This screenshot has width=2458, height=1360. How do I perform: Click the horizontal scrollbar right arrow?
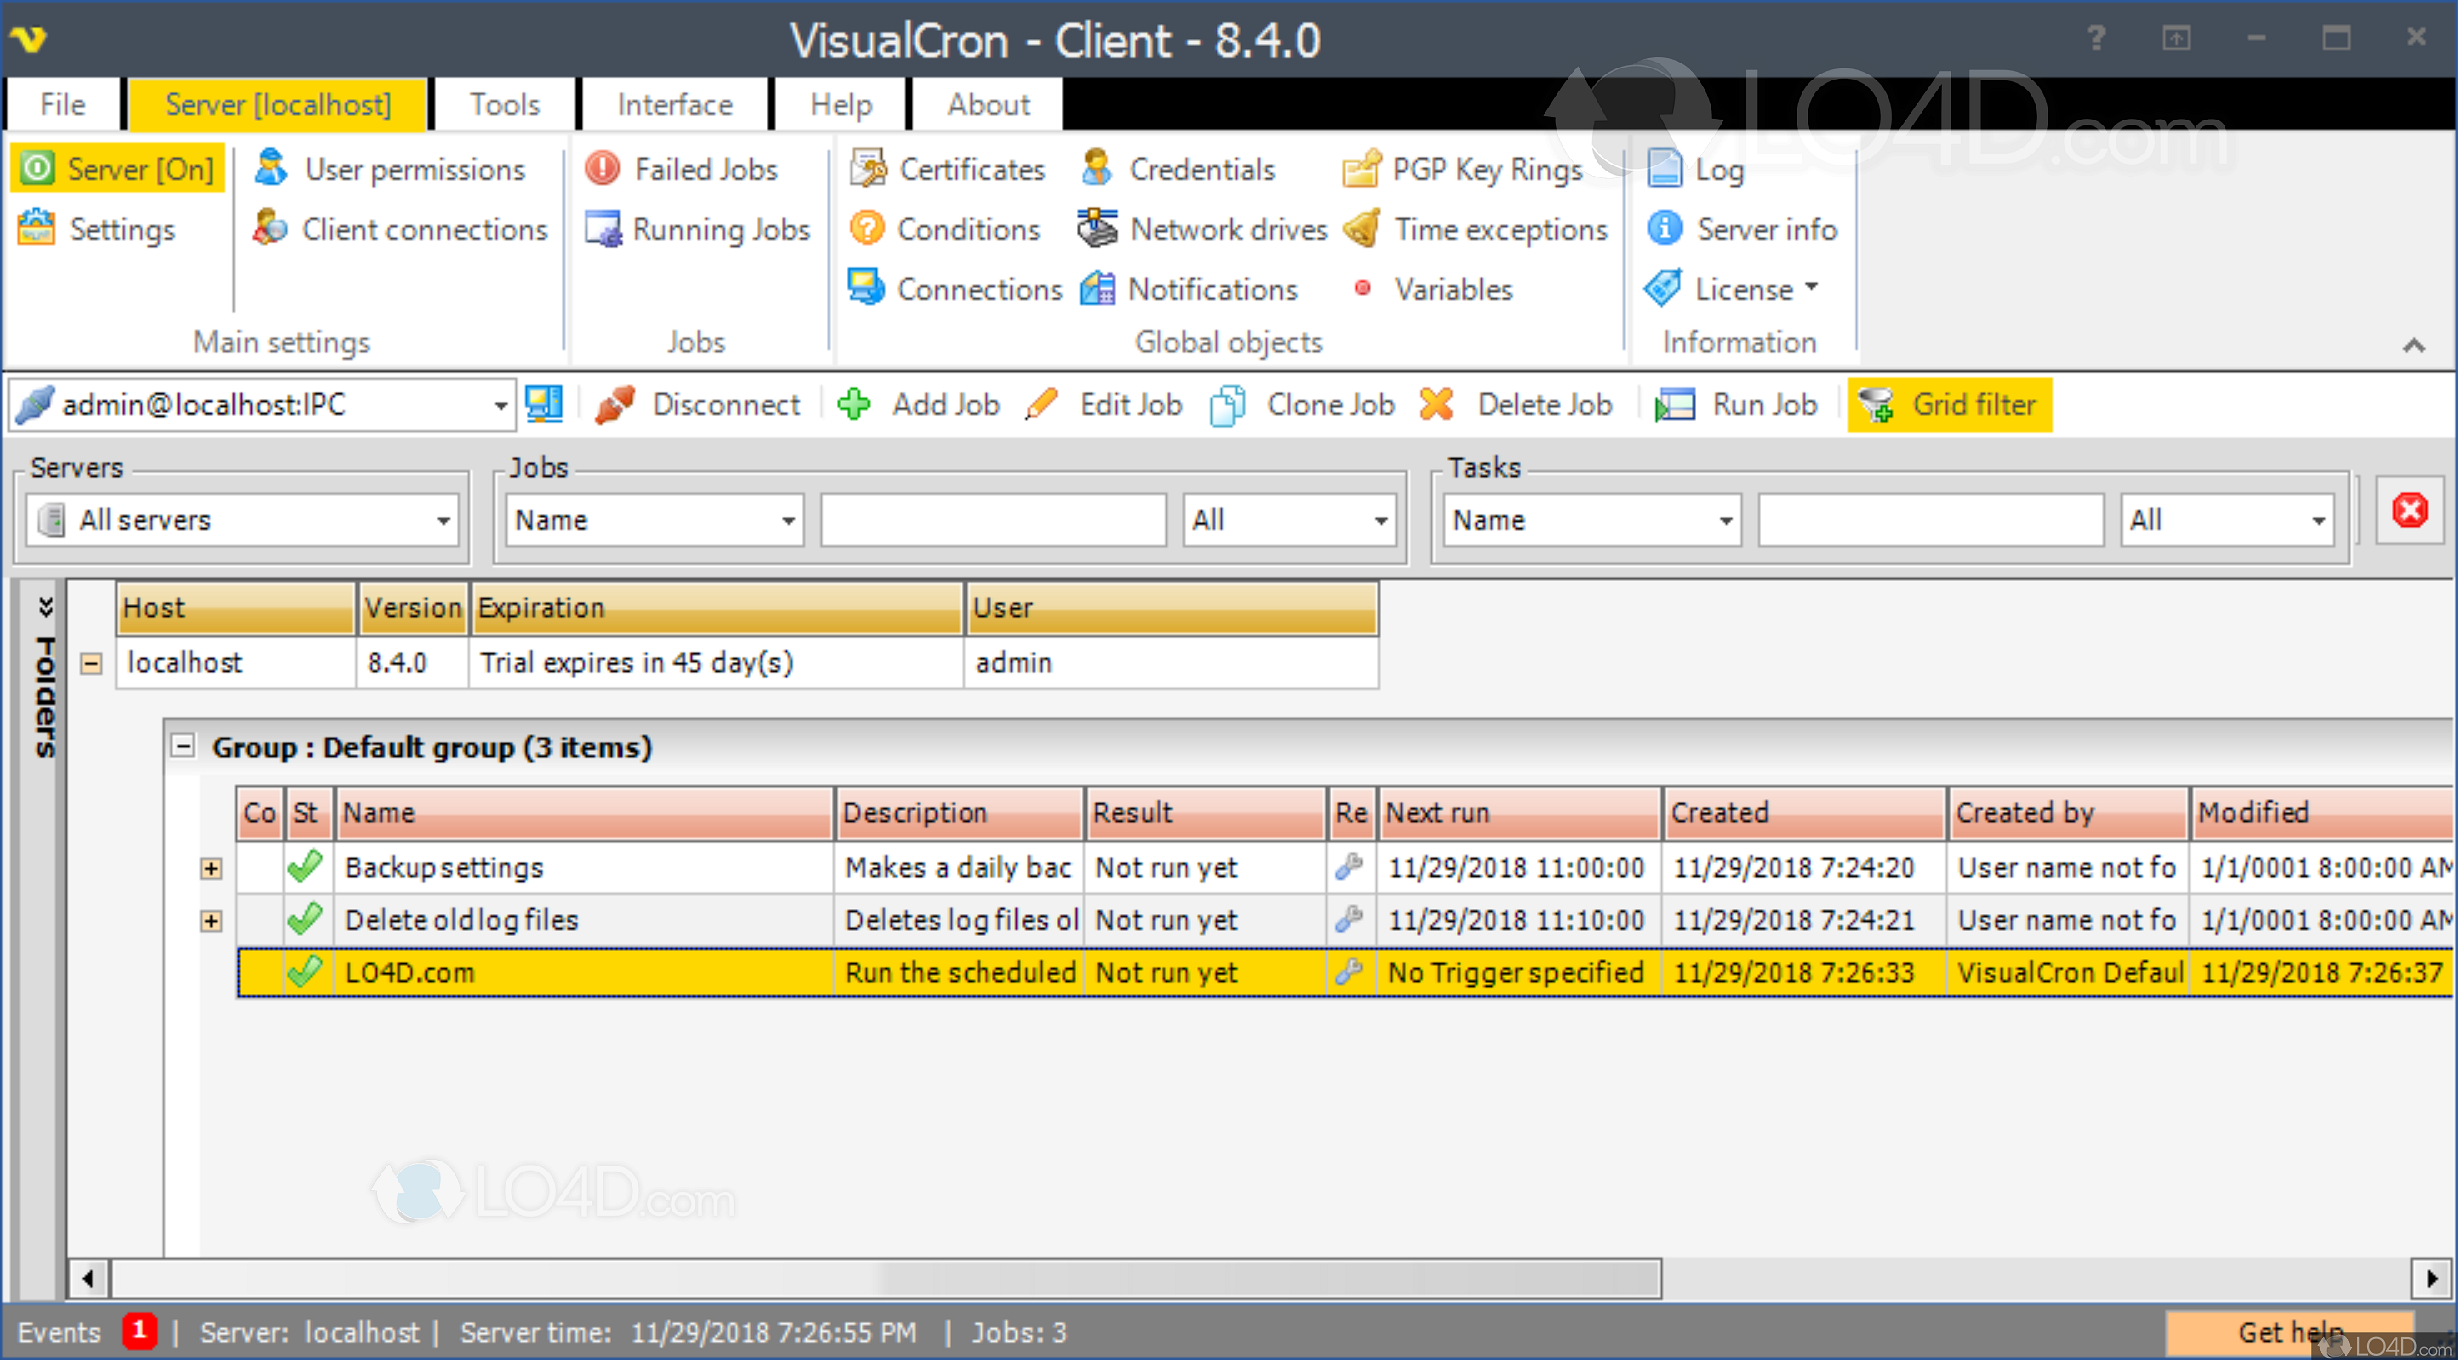[2431, 1278]
